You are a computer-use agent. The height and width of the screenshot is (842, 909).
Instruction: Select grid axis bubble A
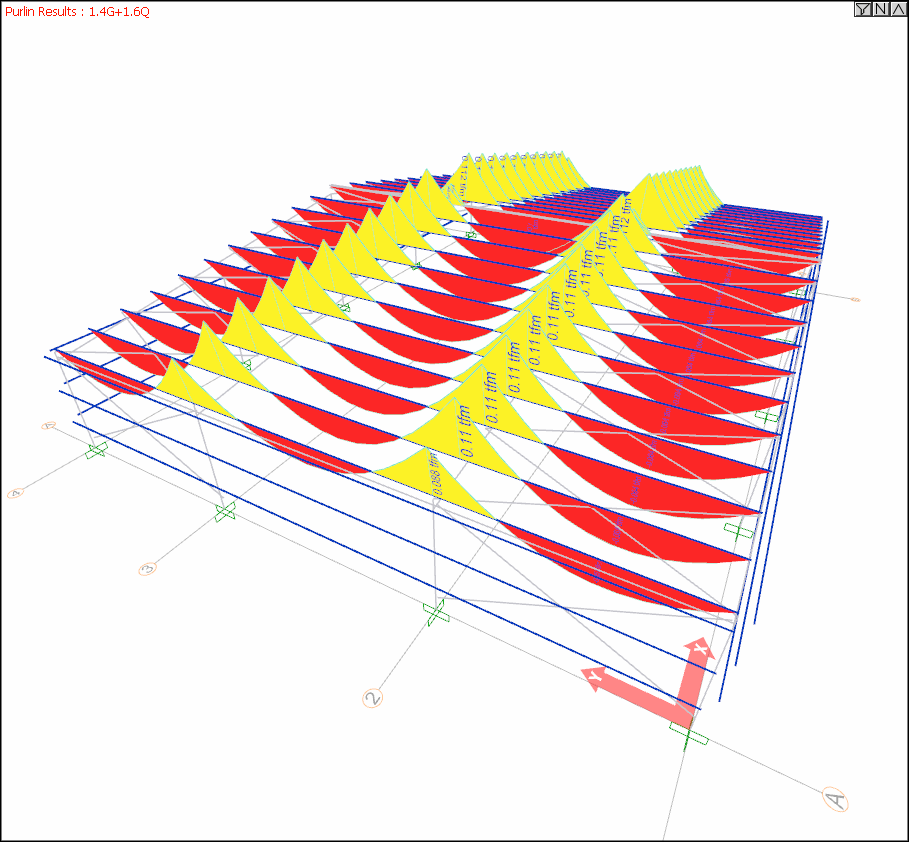(835, 798)
